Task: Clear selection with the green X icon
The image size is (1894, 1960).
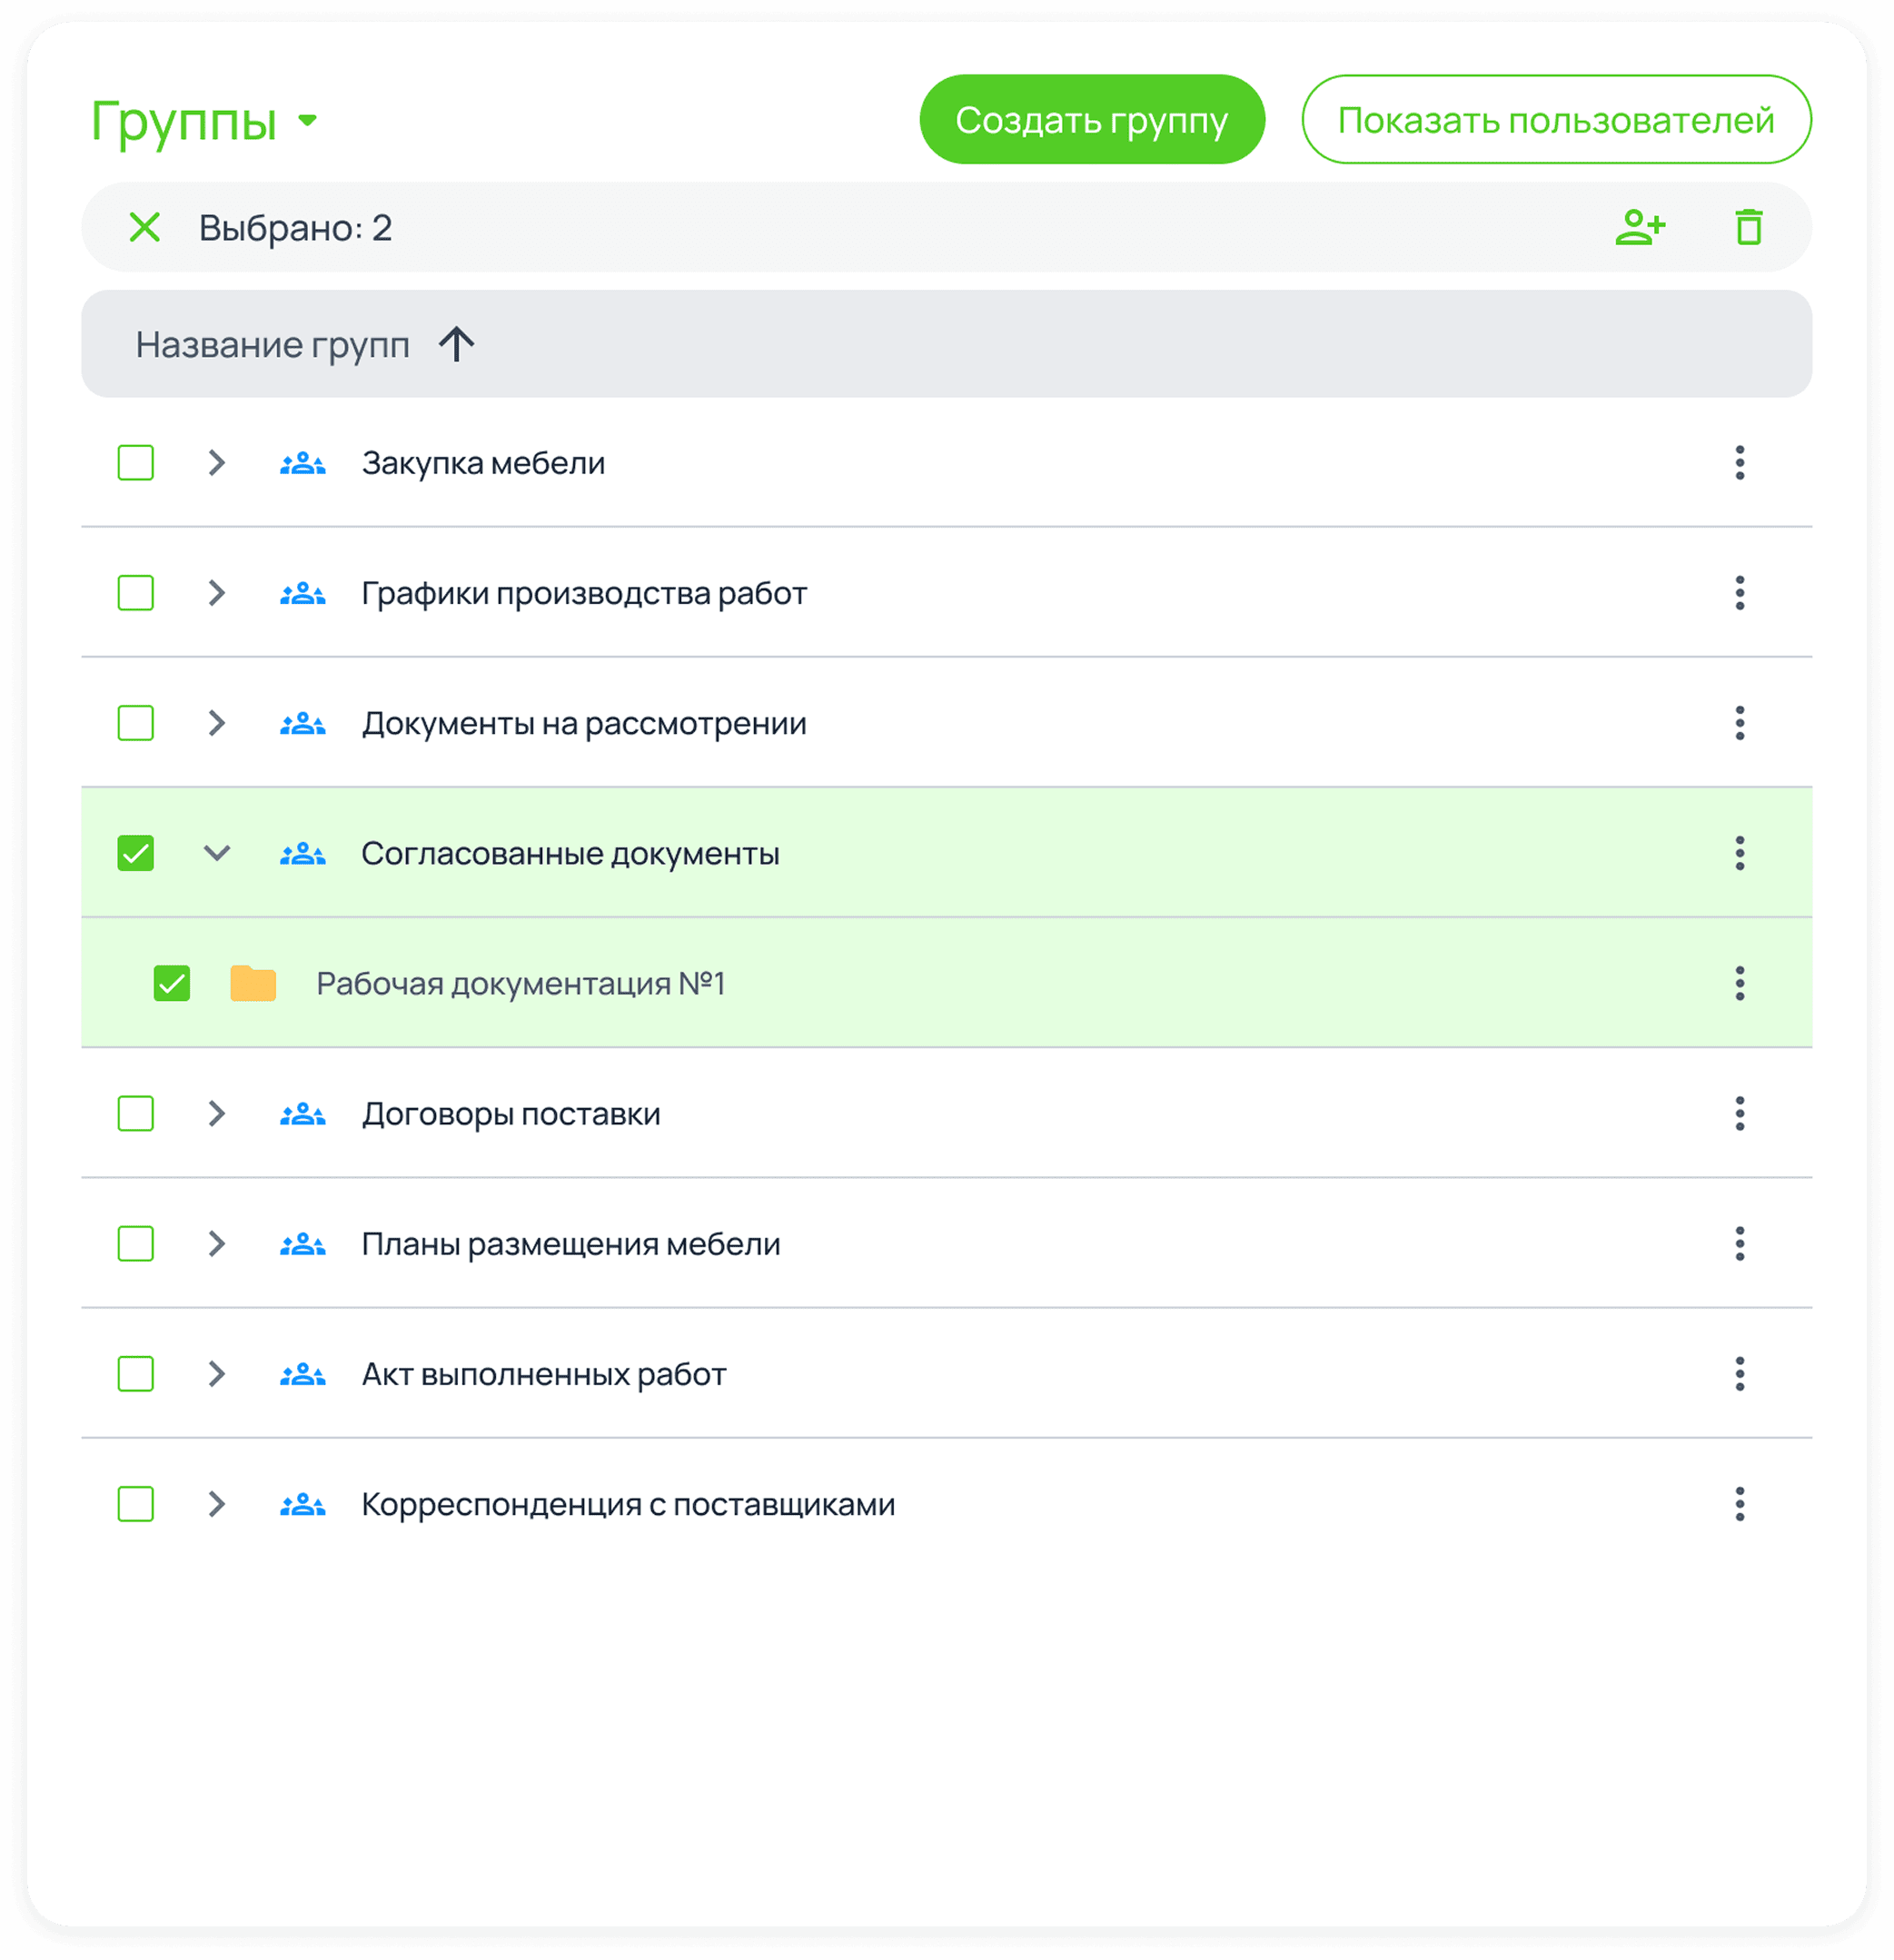Action: pos(145,227)
